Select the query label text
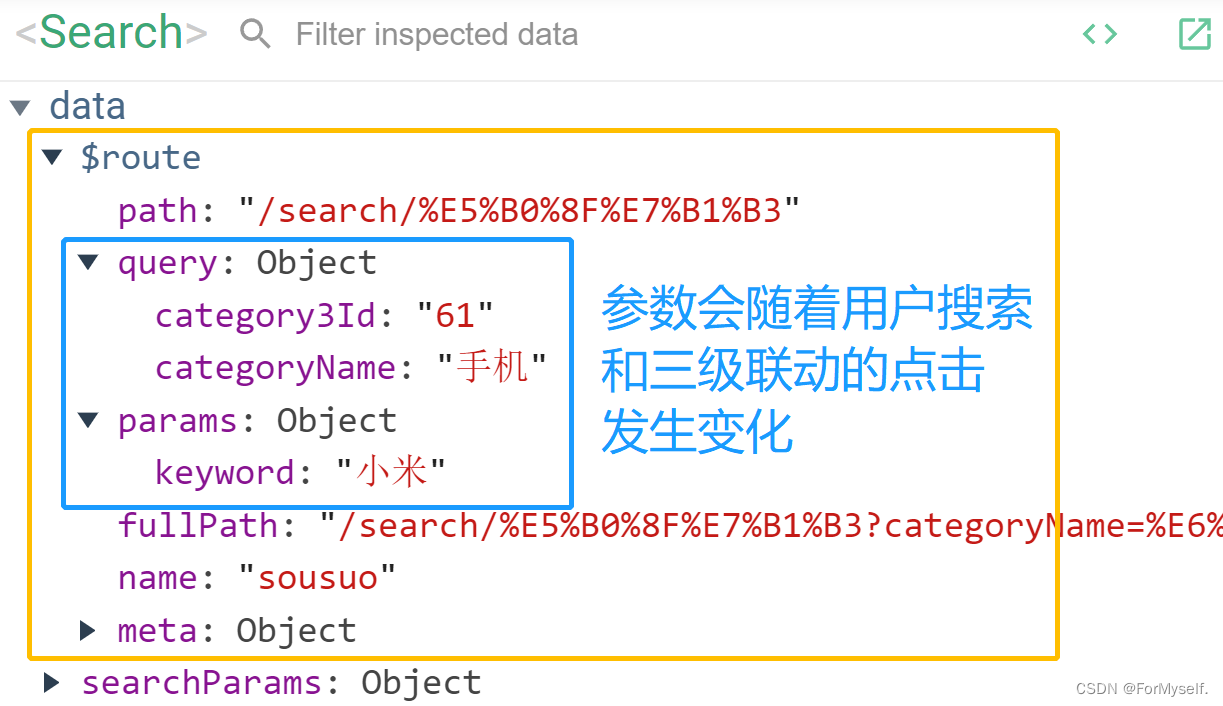 coord(166,261)
